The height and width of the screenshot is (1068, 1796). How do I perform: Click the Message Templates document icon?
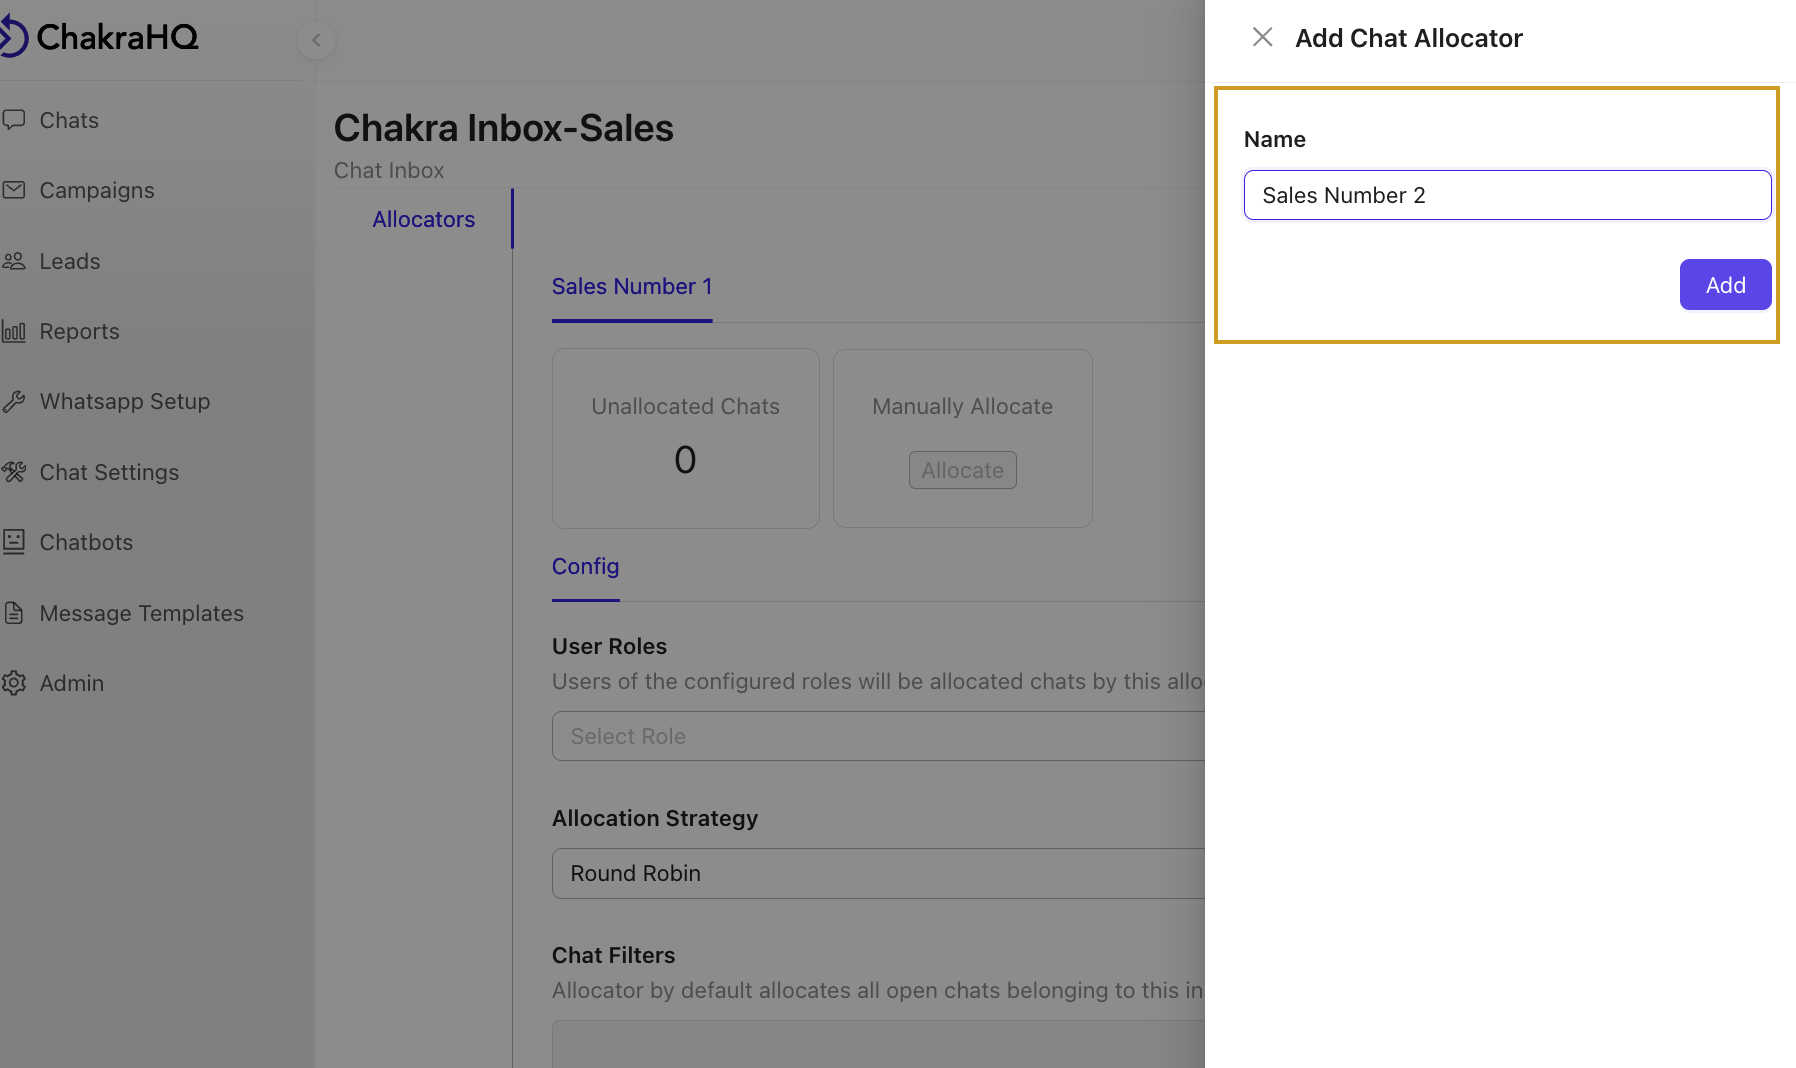[x=14, y=613]
